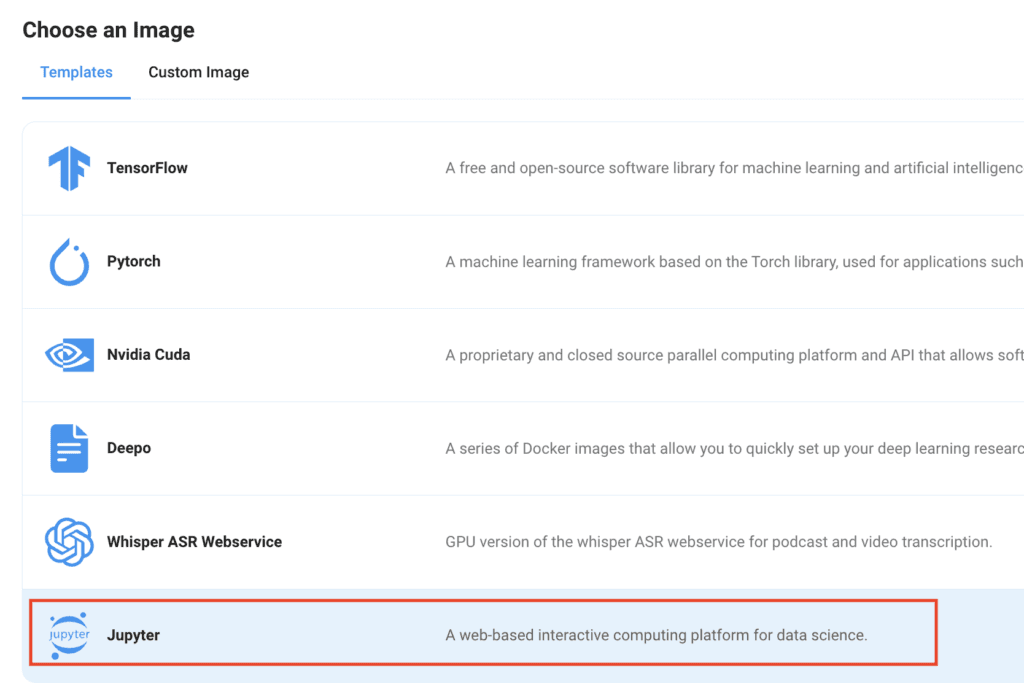Select the TensorFlow template name

pos(147,168)
